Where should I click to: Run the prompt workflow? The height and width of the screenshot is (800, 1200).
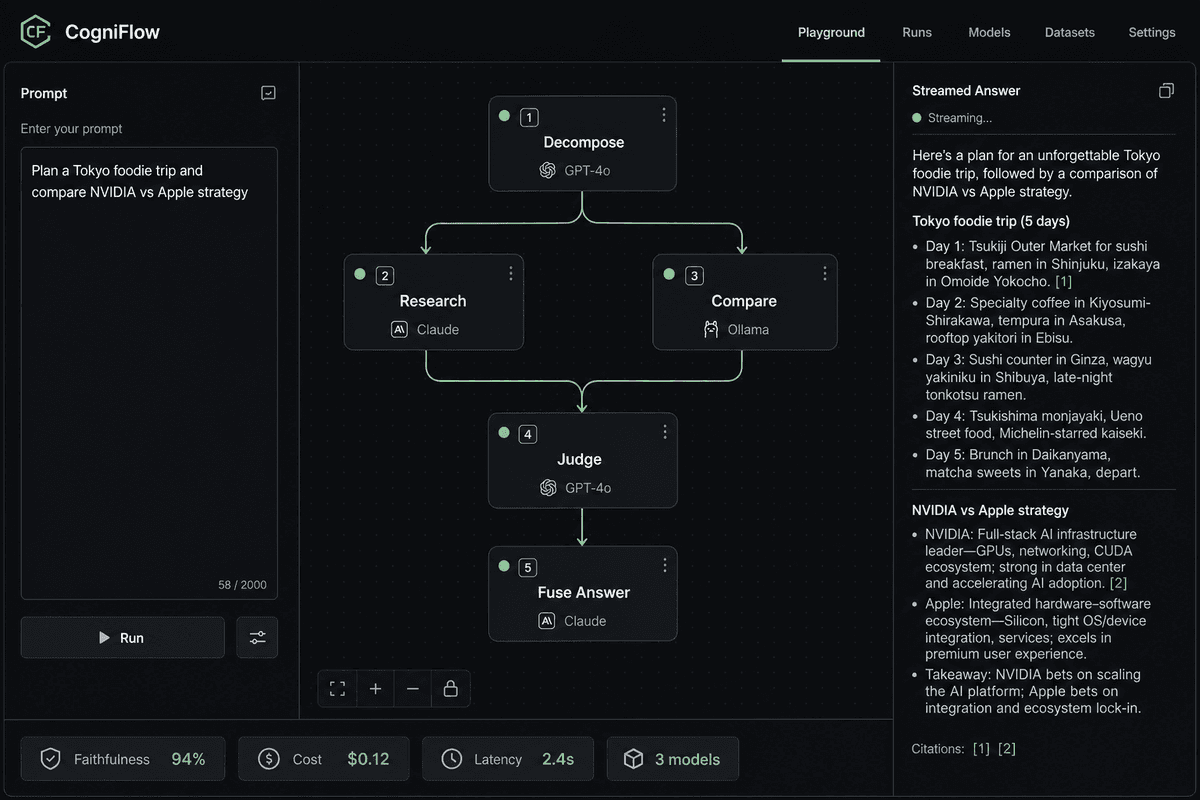tap(122, 637)
